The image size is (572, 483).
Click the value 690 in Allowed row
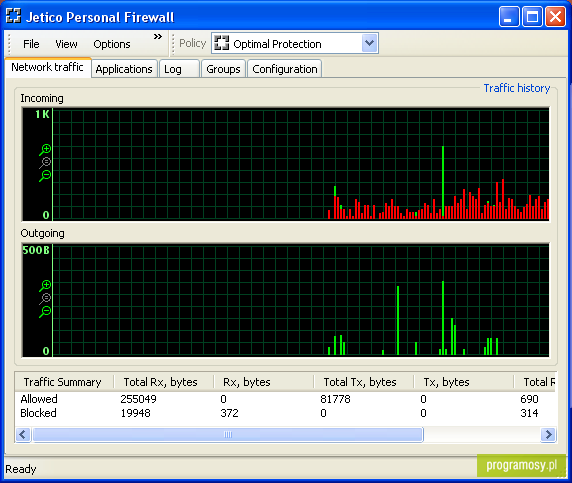coord(529,399)
